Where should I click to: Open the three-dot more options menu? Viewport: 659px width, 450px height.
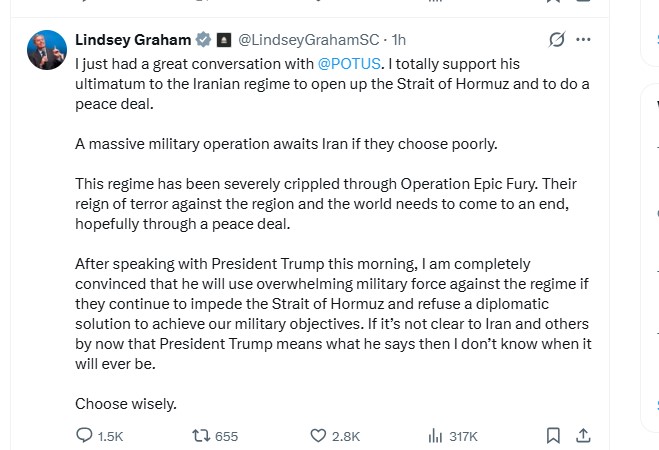[584, 40]
